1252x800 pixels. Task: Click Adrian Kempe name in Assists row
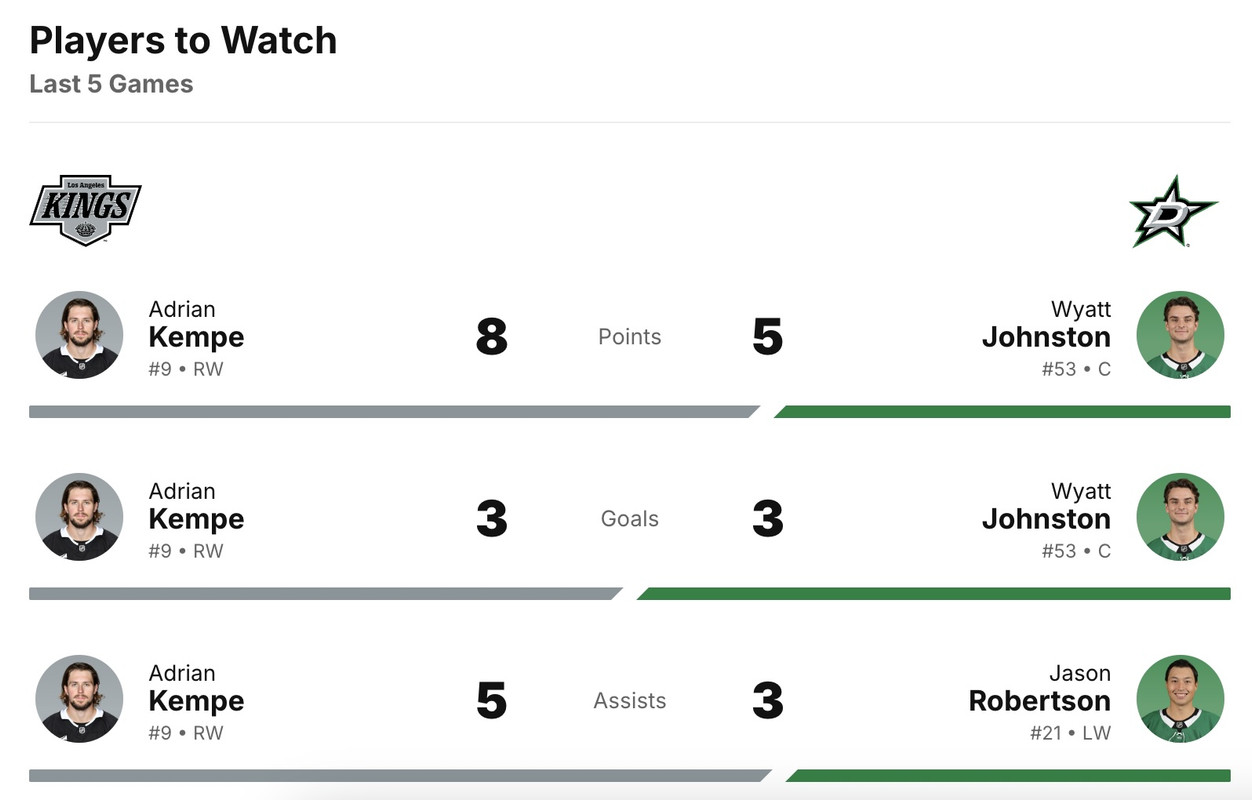pyautogui.click(x=196, y=689)
